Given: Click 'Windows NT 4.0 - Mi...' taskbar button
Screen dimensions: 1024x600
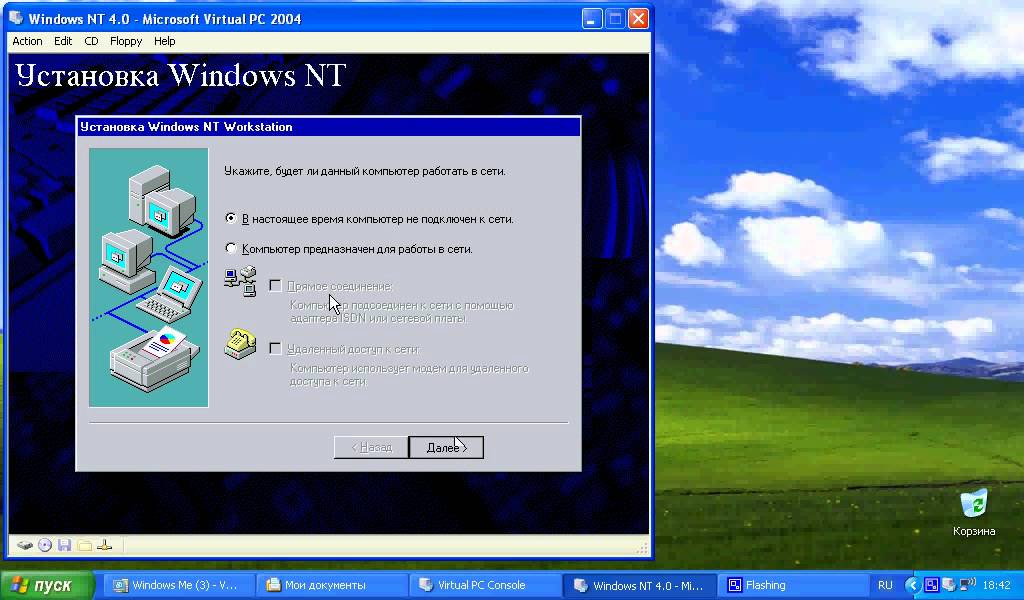Looking at the screenshot, I should point(639,585).
